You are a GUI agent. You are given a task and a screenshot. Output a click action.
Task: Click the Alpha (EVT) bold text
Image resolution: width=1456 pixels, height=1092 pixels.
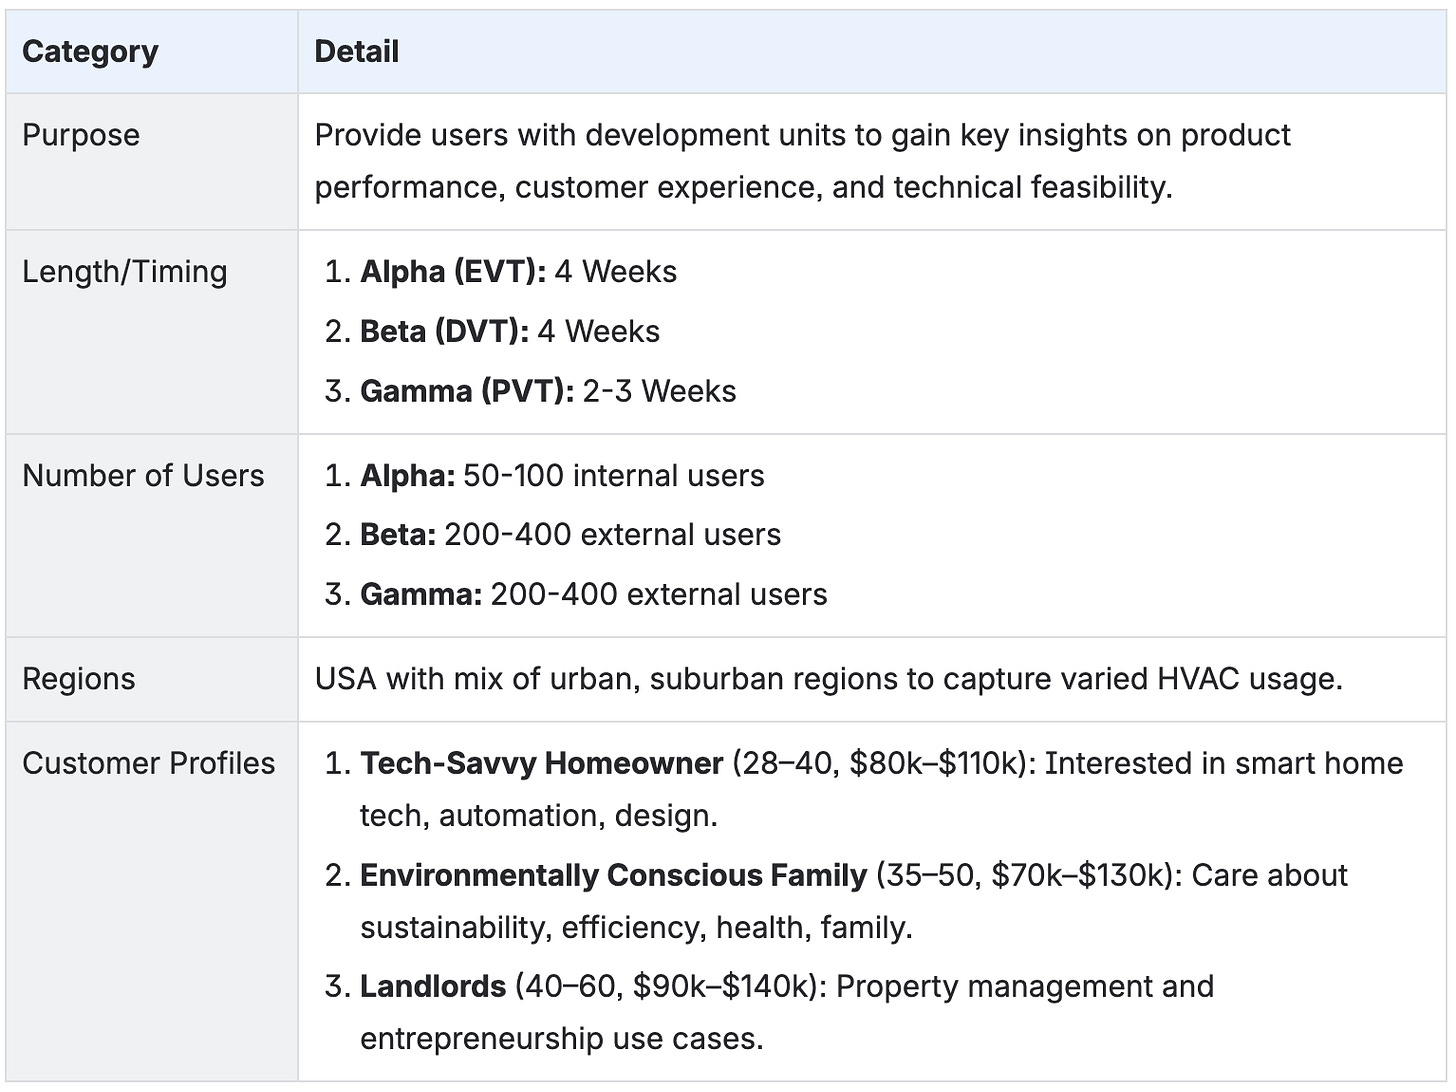[452, 271]
